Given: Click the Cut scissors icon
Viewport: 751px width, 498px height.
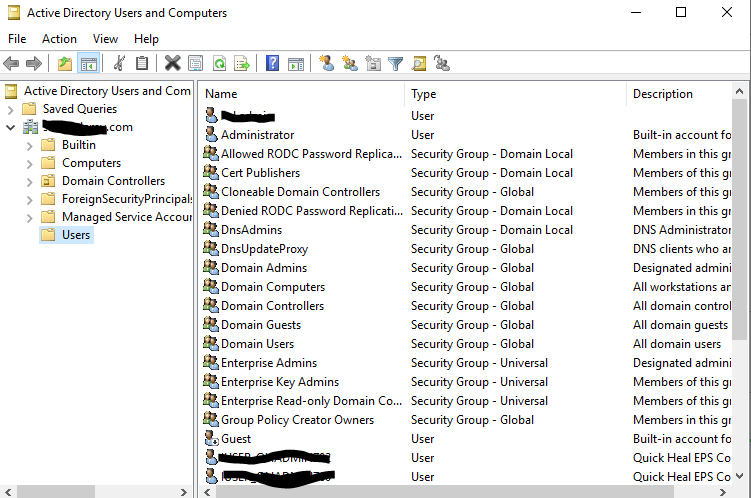Looking at the screenshot, I should 119,63.
